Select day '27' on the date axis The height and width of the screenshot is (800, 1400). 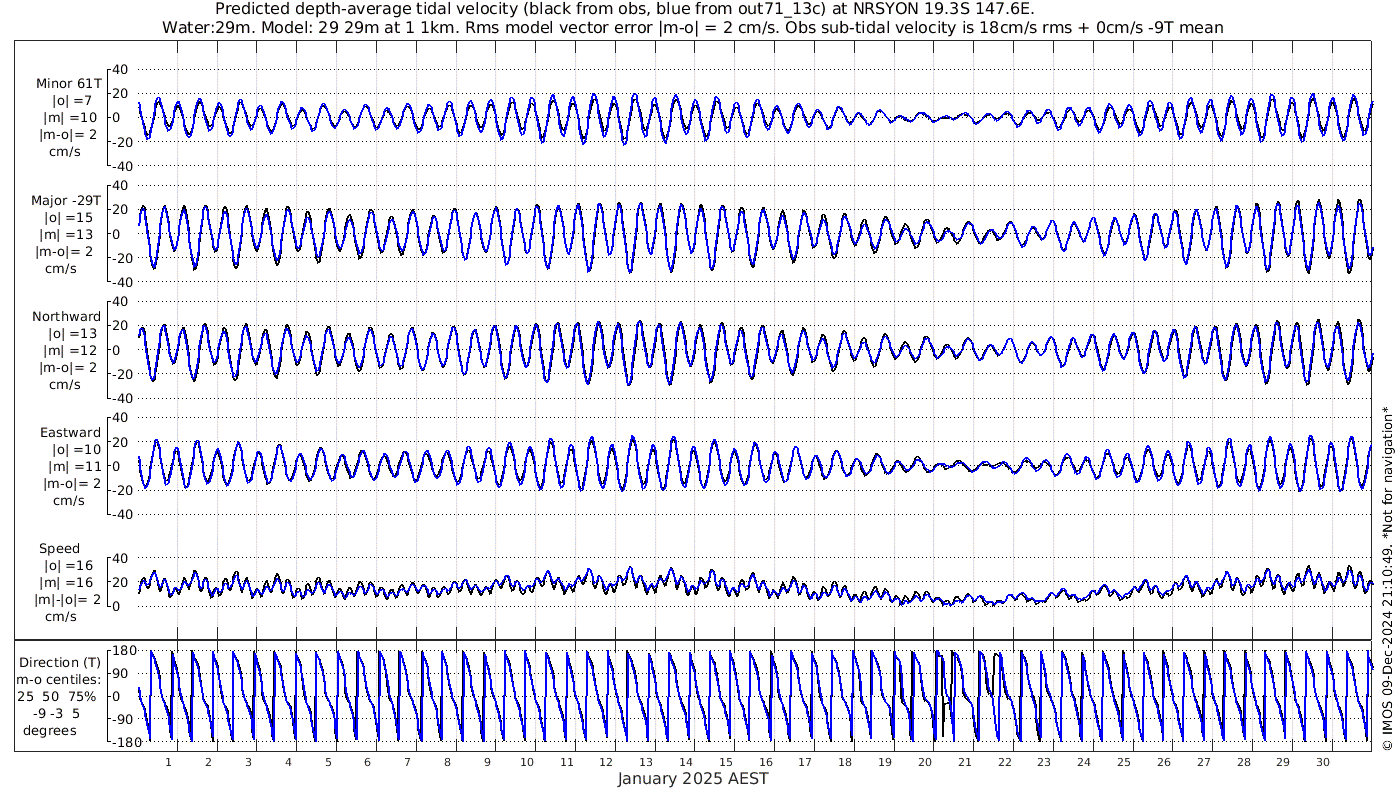(x=1204, y=762)
